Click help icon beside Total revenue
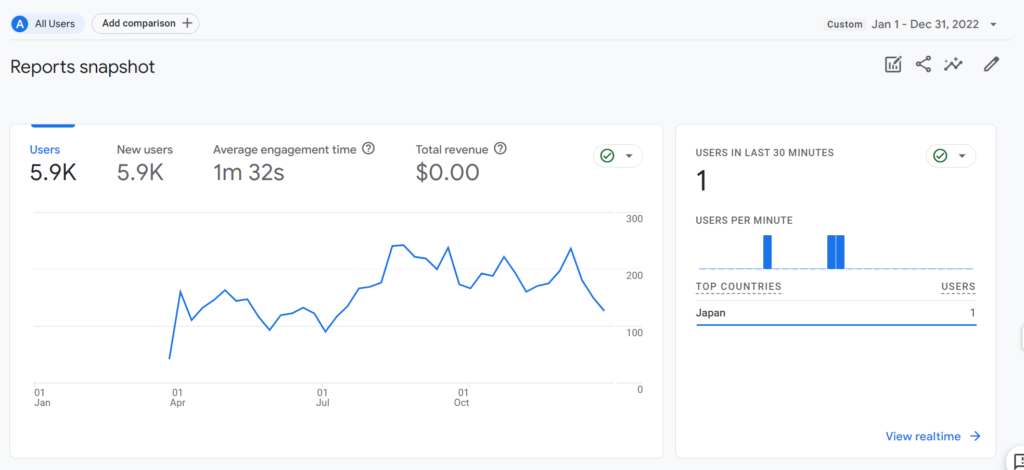 click(x=500, y=149)
